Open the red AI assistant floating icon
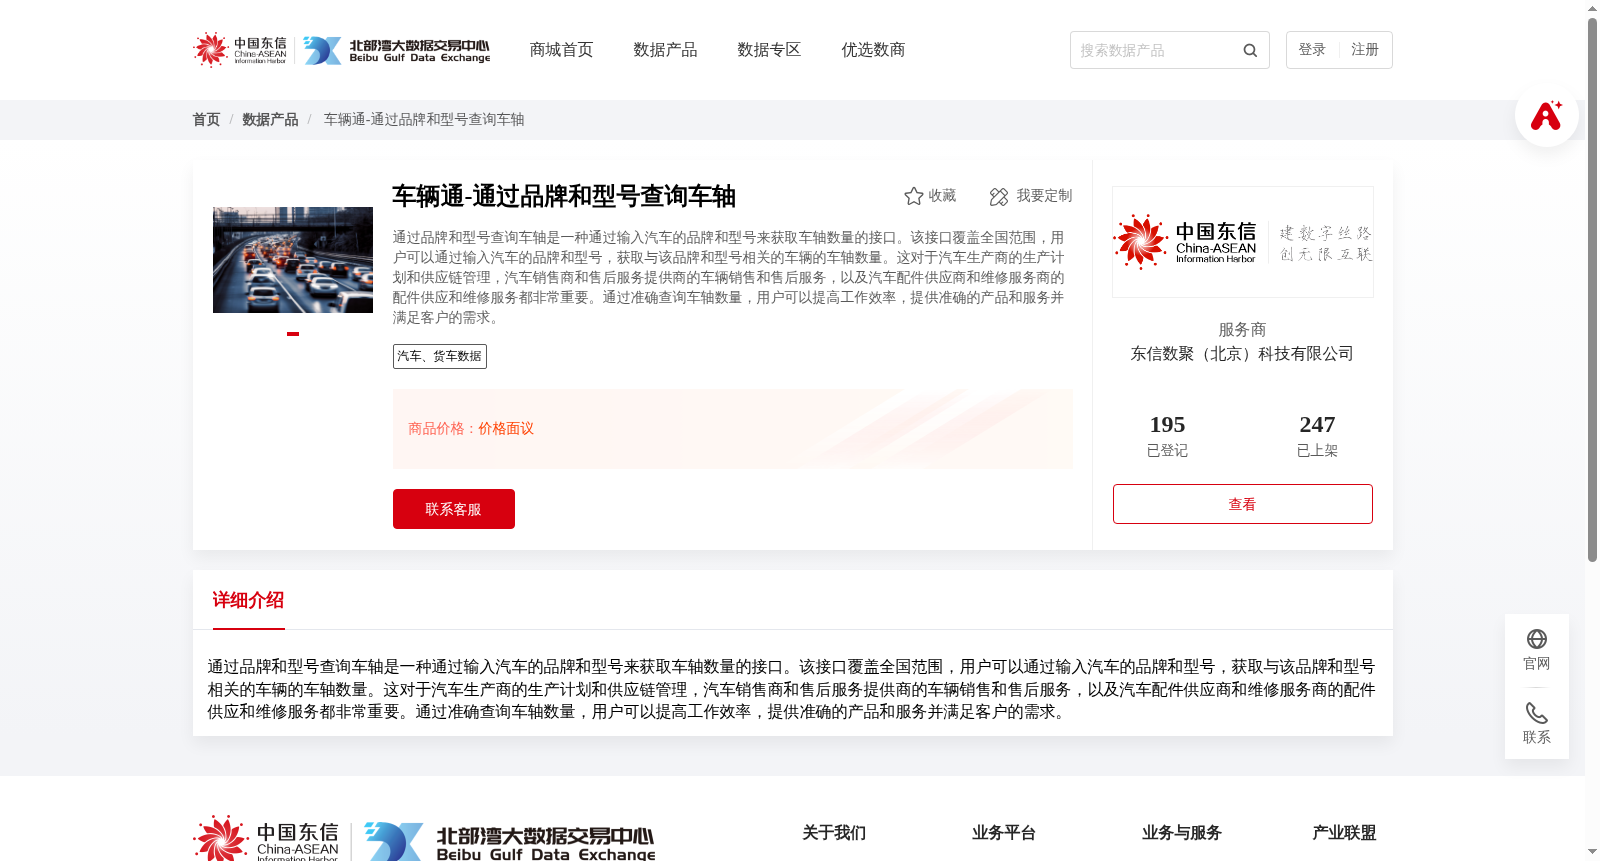Screen dimensions: 1600x861 [1546, 115]
